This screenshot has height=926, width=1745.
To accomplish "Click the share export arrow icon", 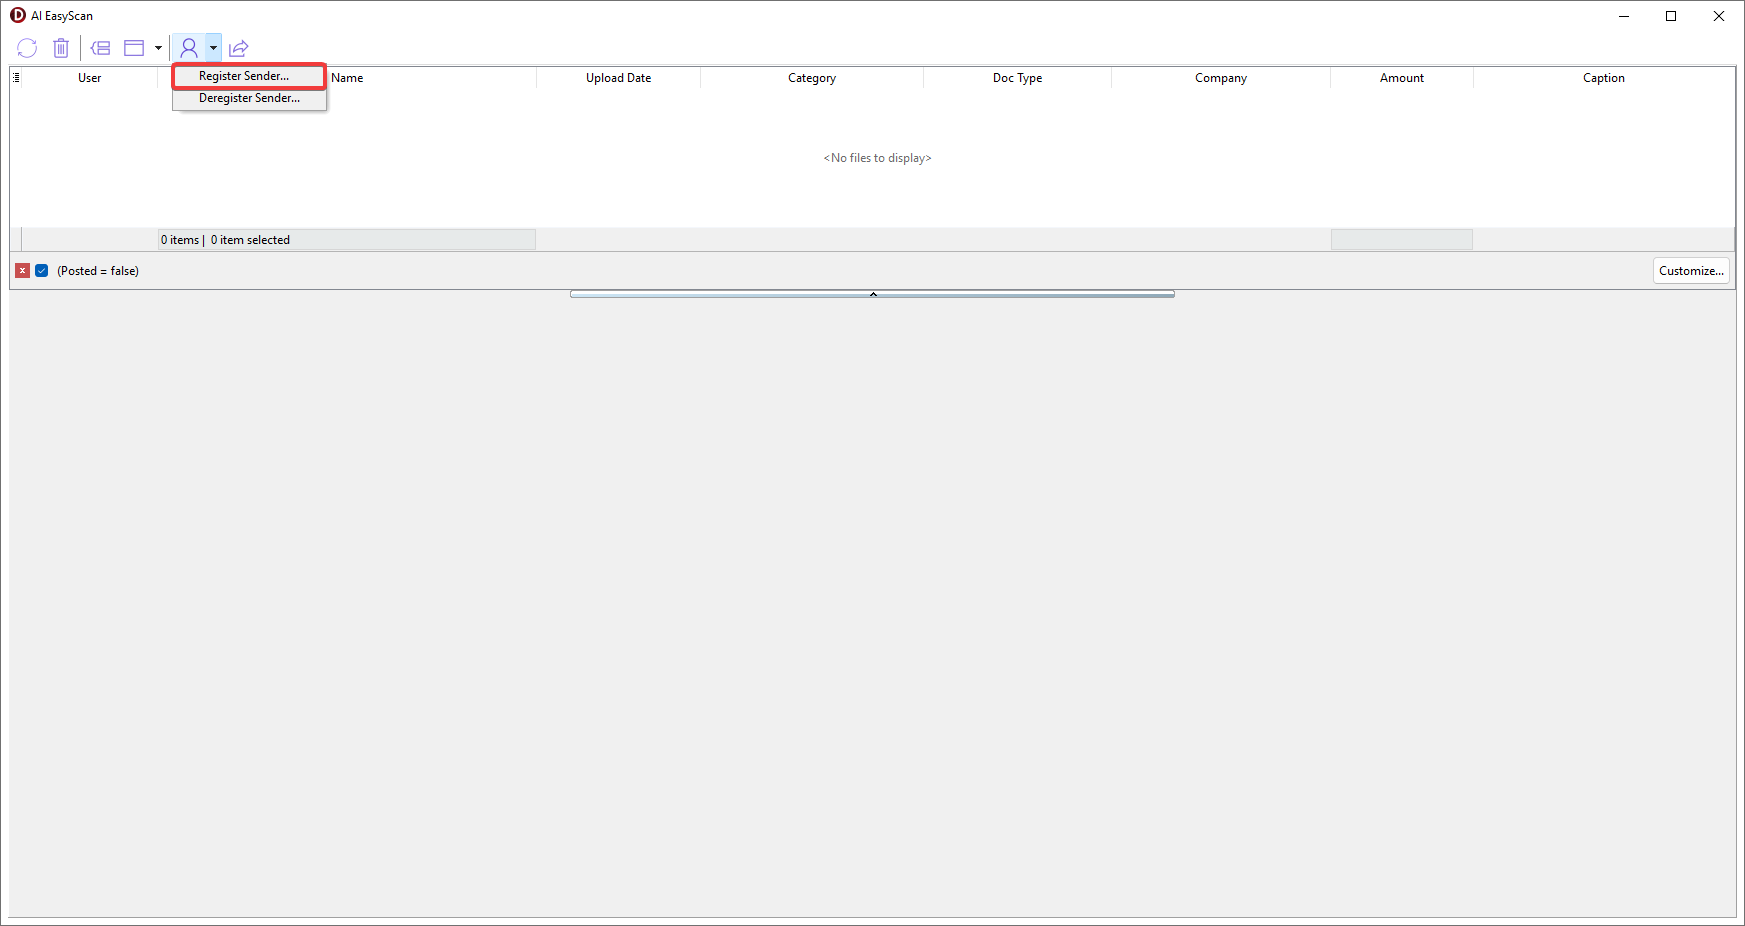I will (x=238, y=48).
